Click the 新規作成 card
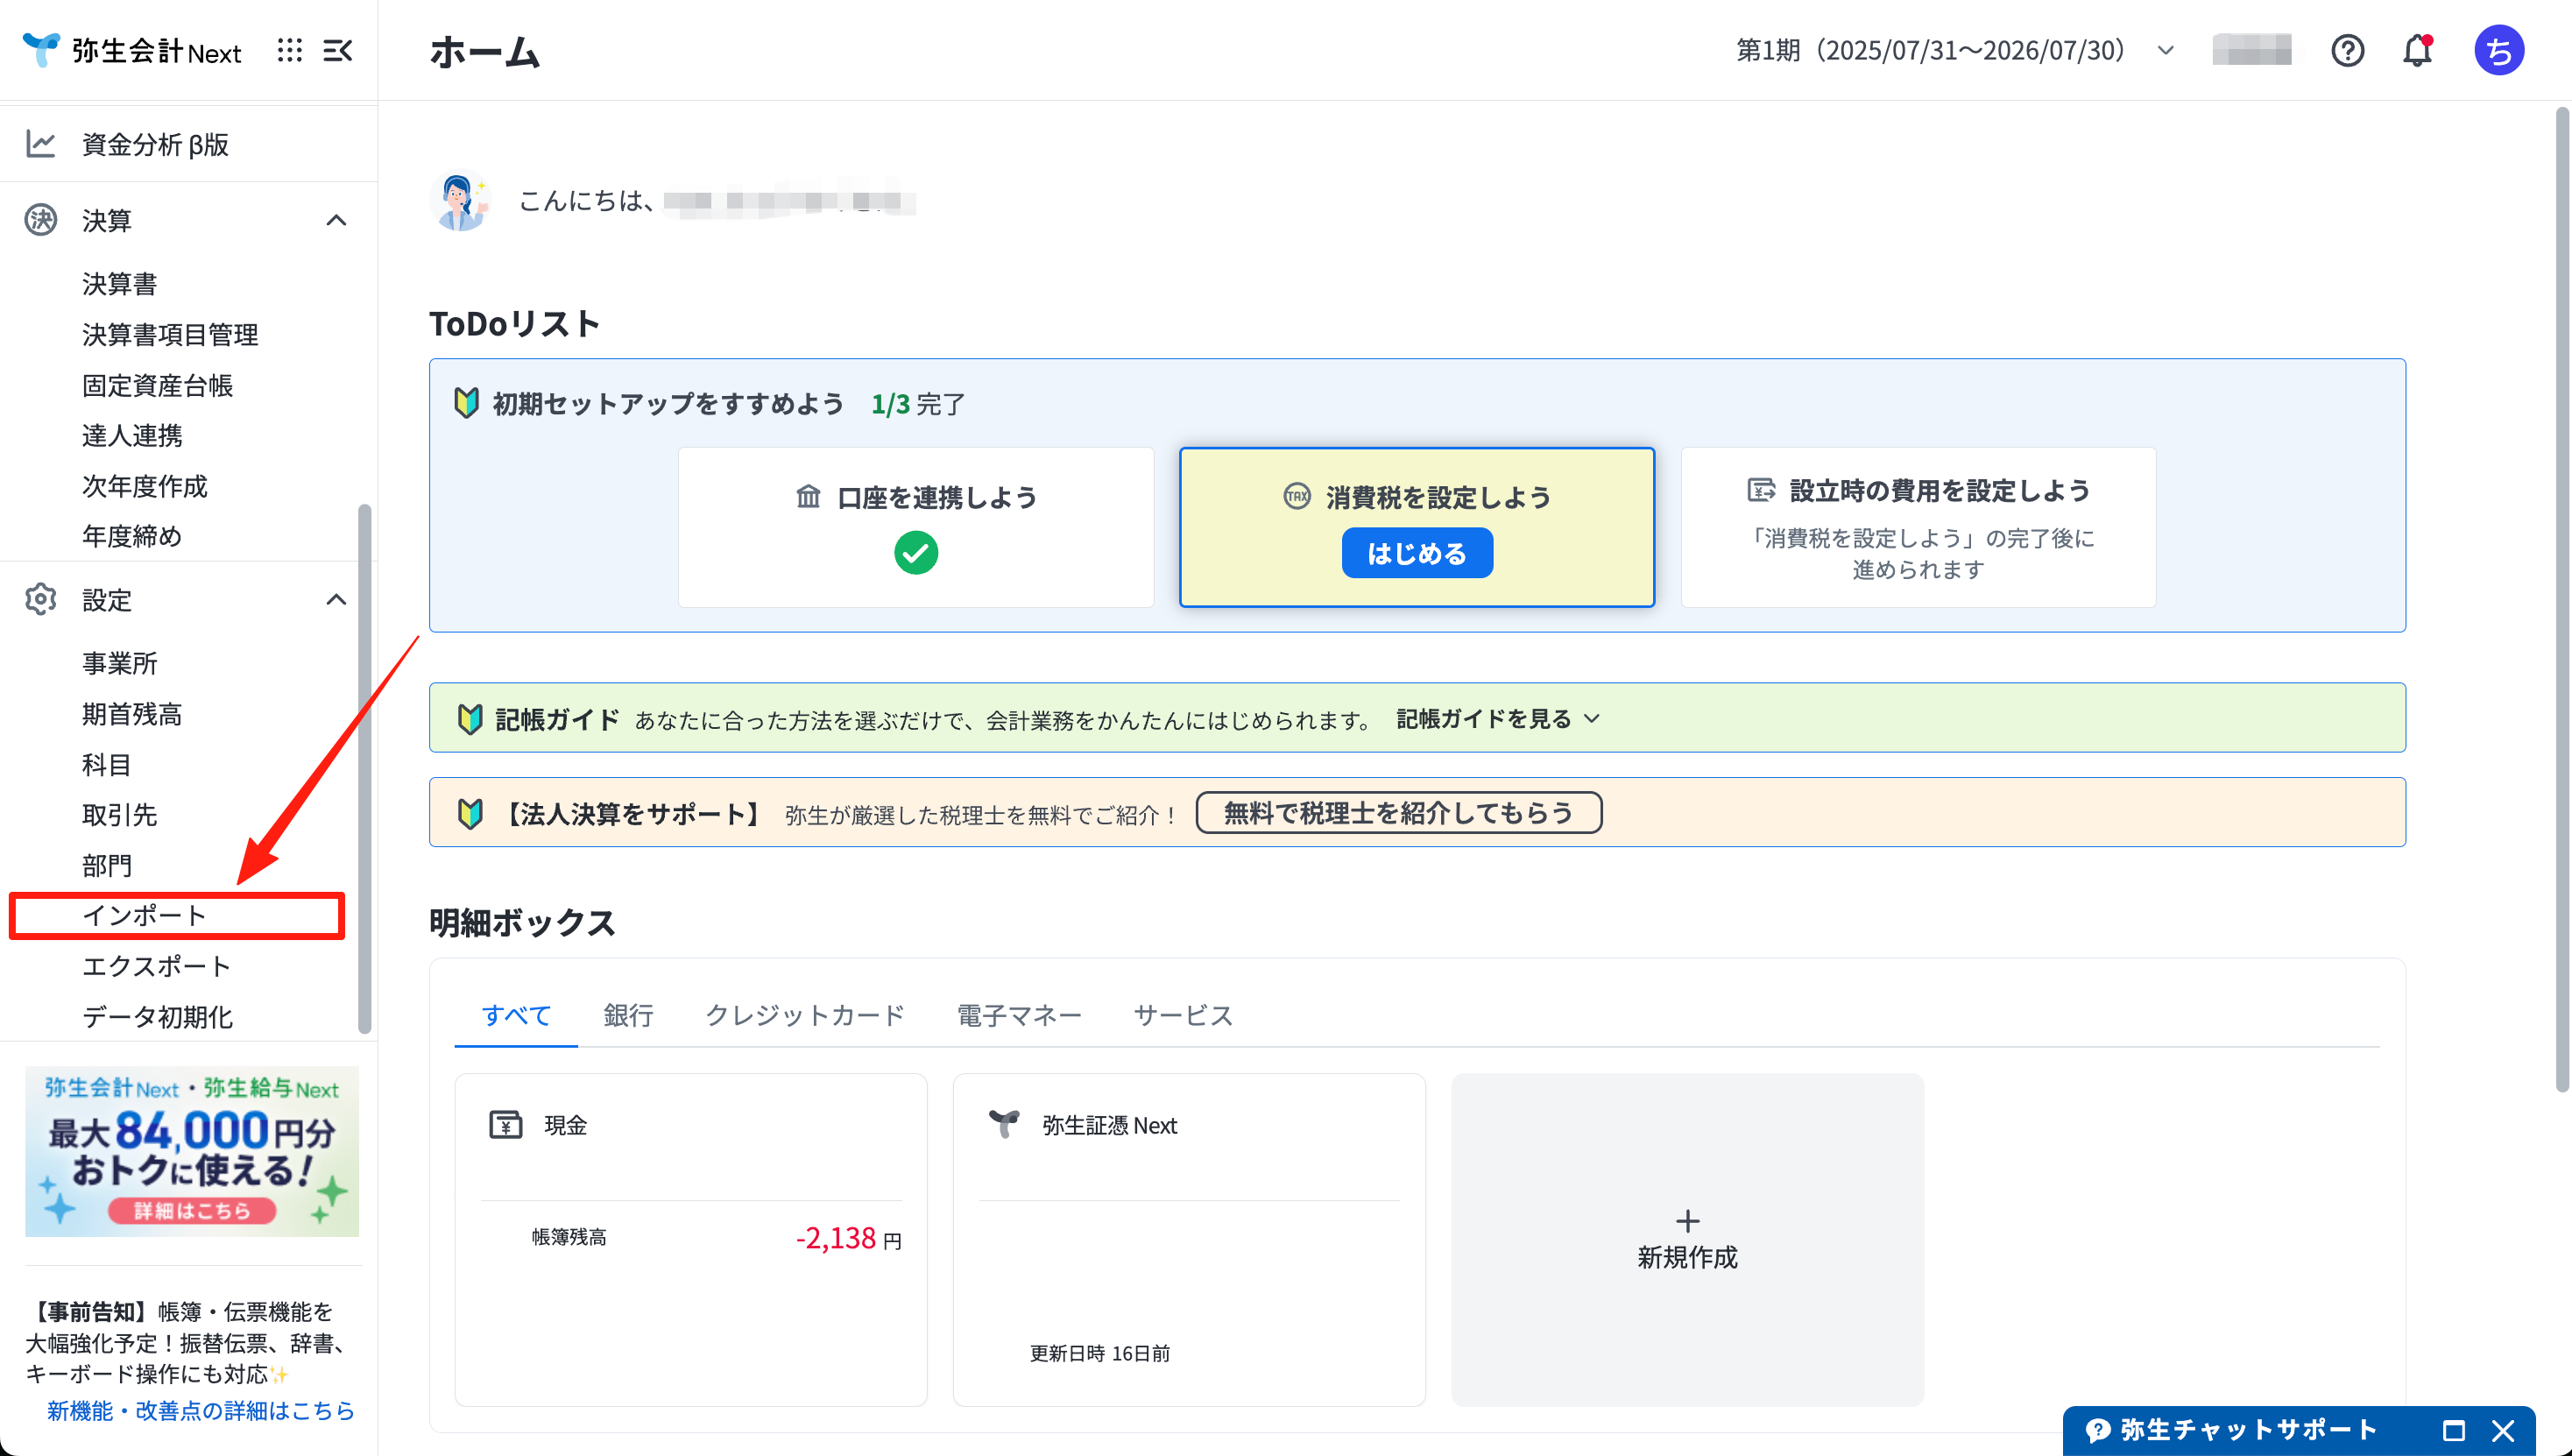Viewport: 2572px width, 1456px height. click(x=1687, y=1240)
